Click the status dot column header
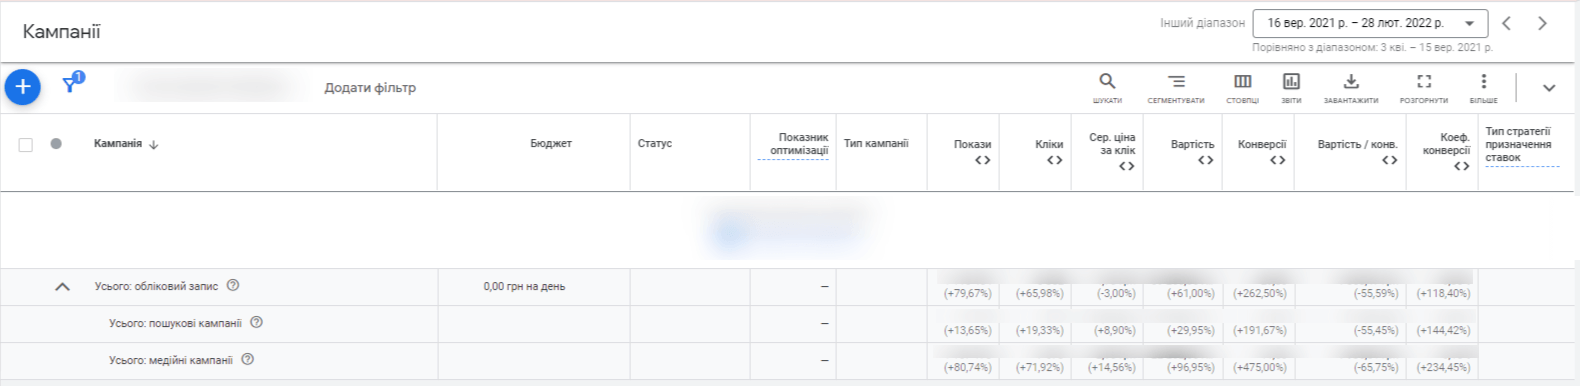The height and width of the screenshot is (386, 1580). [x=56, y=143]
